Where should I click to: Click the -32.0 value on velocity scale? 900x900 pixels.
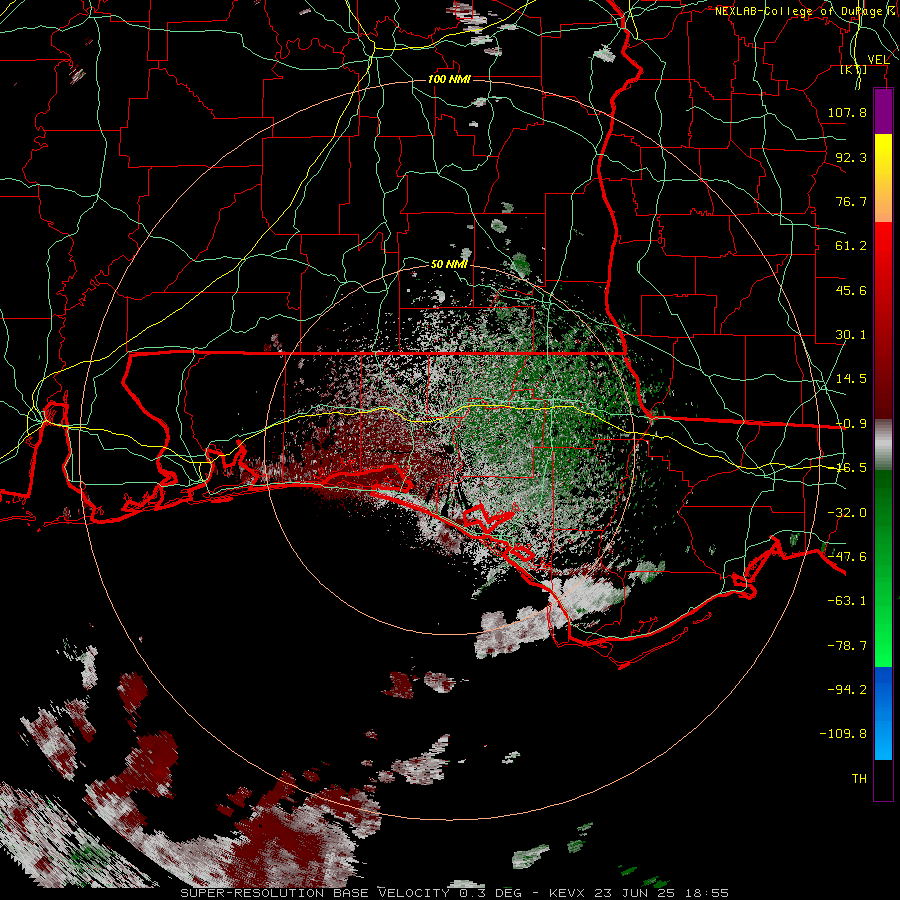[x=847, y=513]
